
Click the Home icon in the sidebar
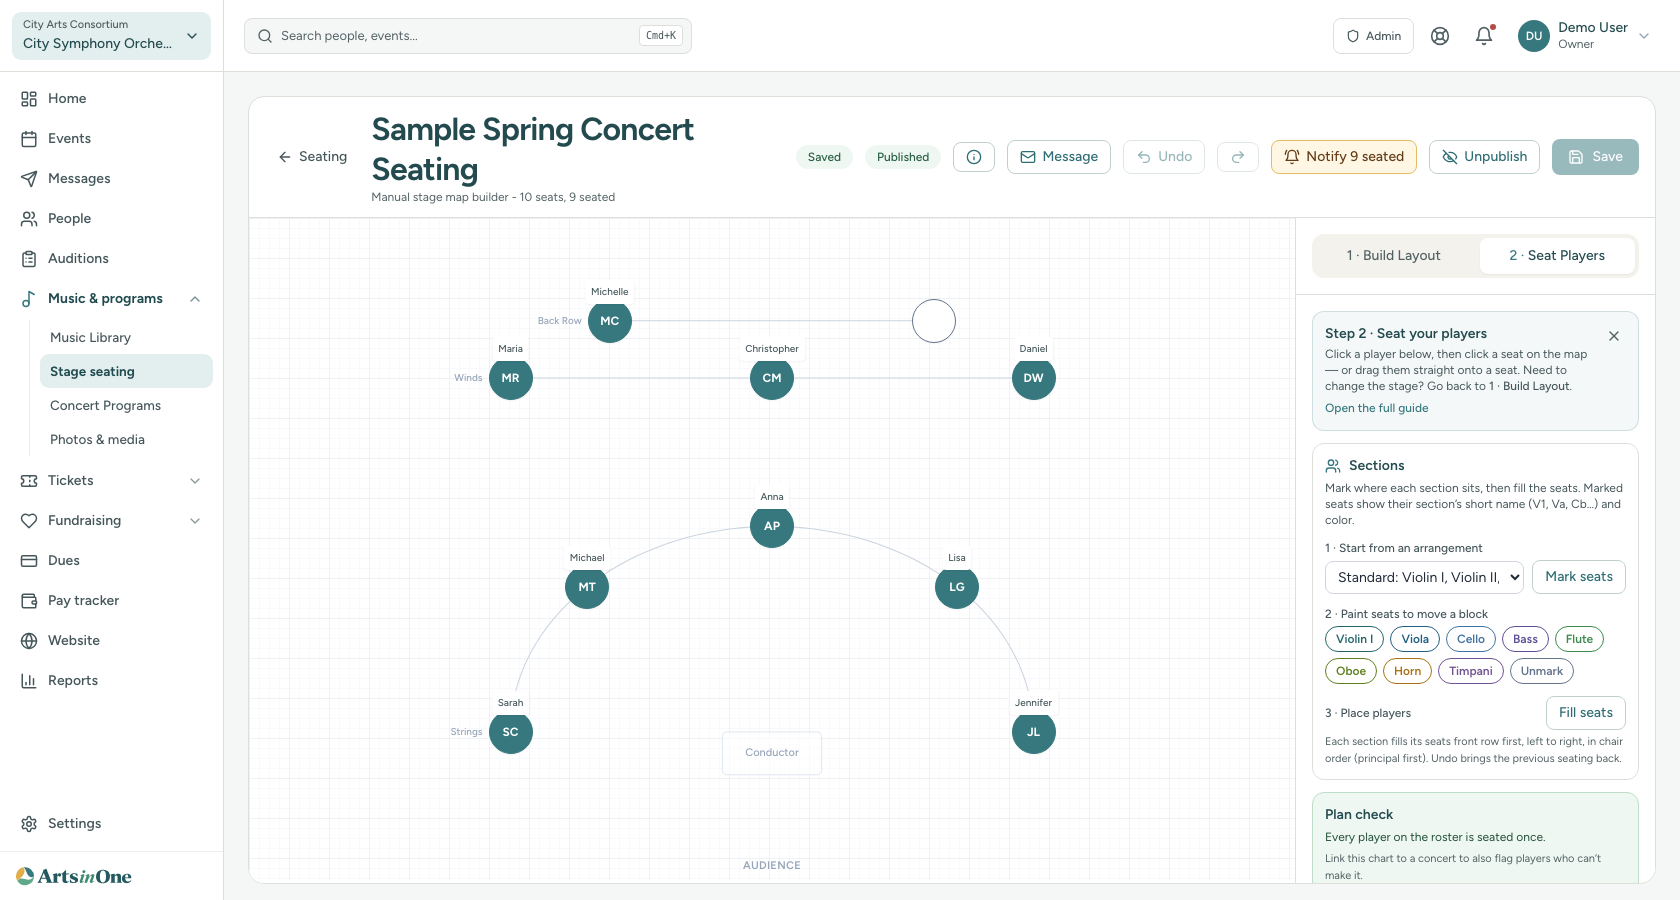pyautogui.click(x=29, y=99)
